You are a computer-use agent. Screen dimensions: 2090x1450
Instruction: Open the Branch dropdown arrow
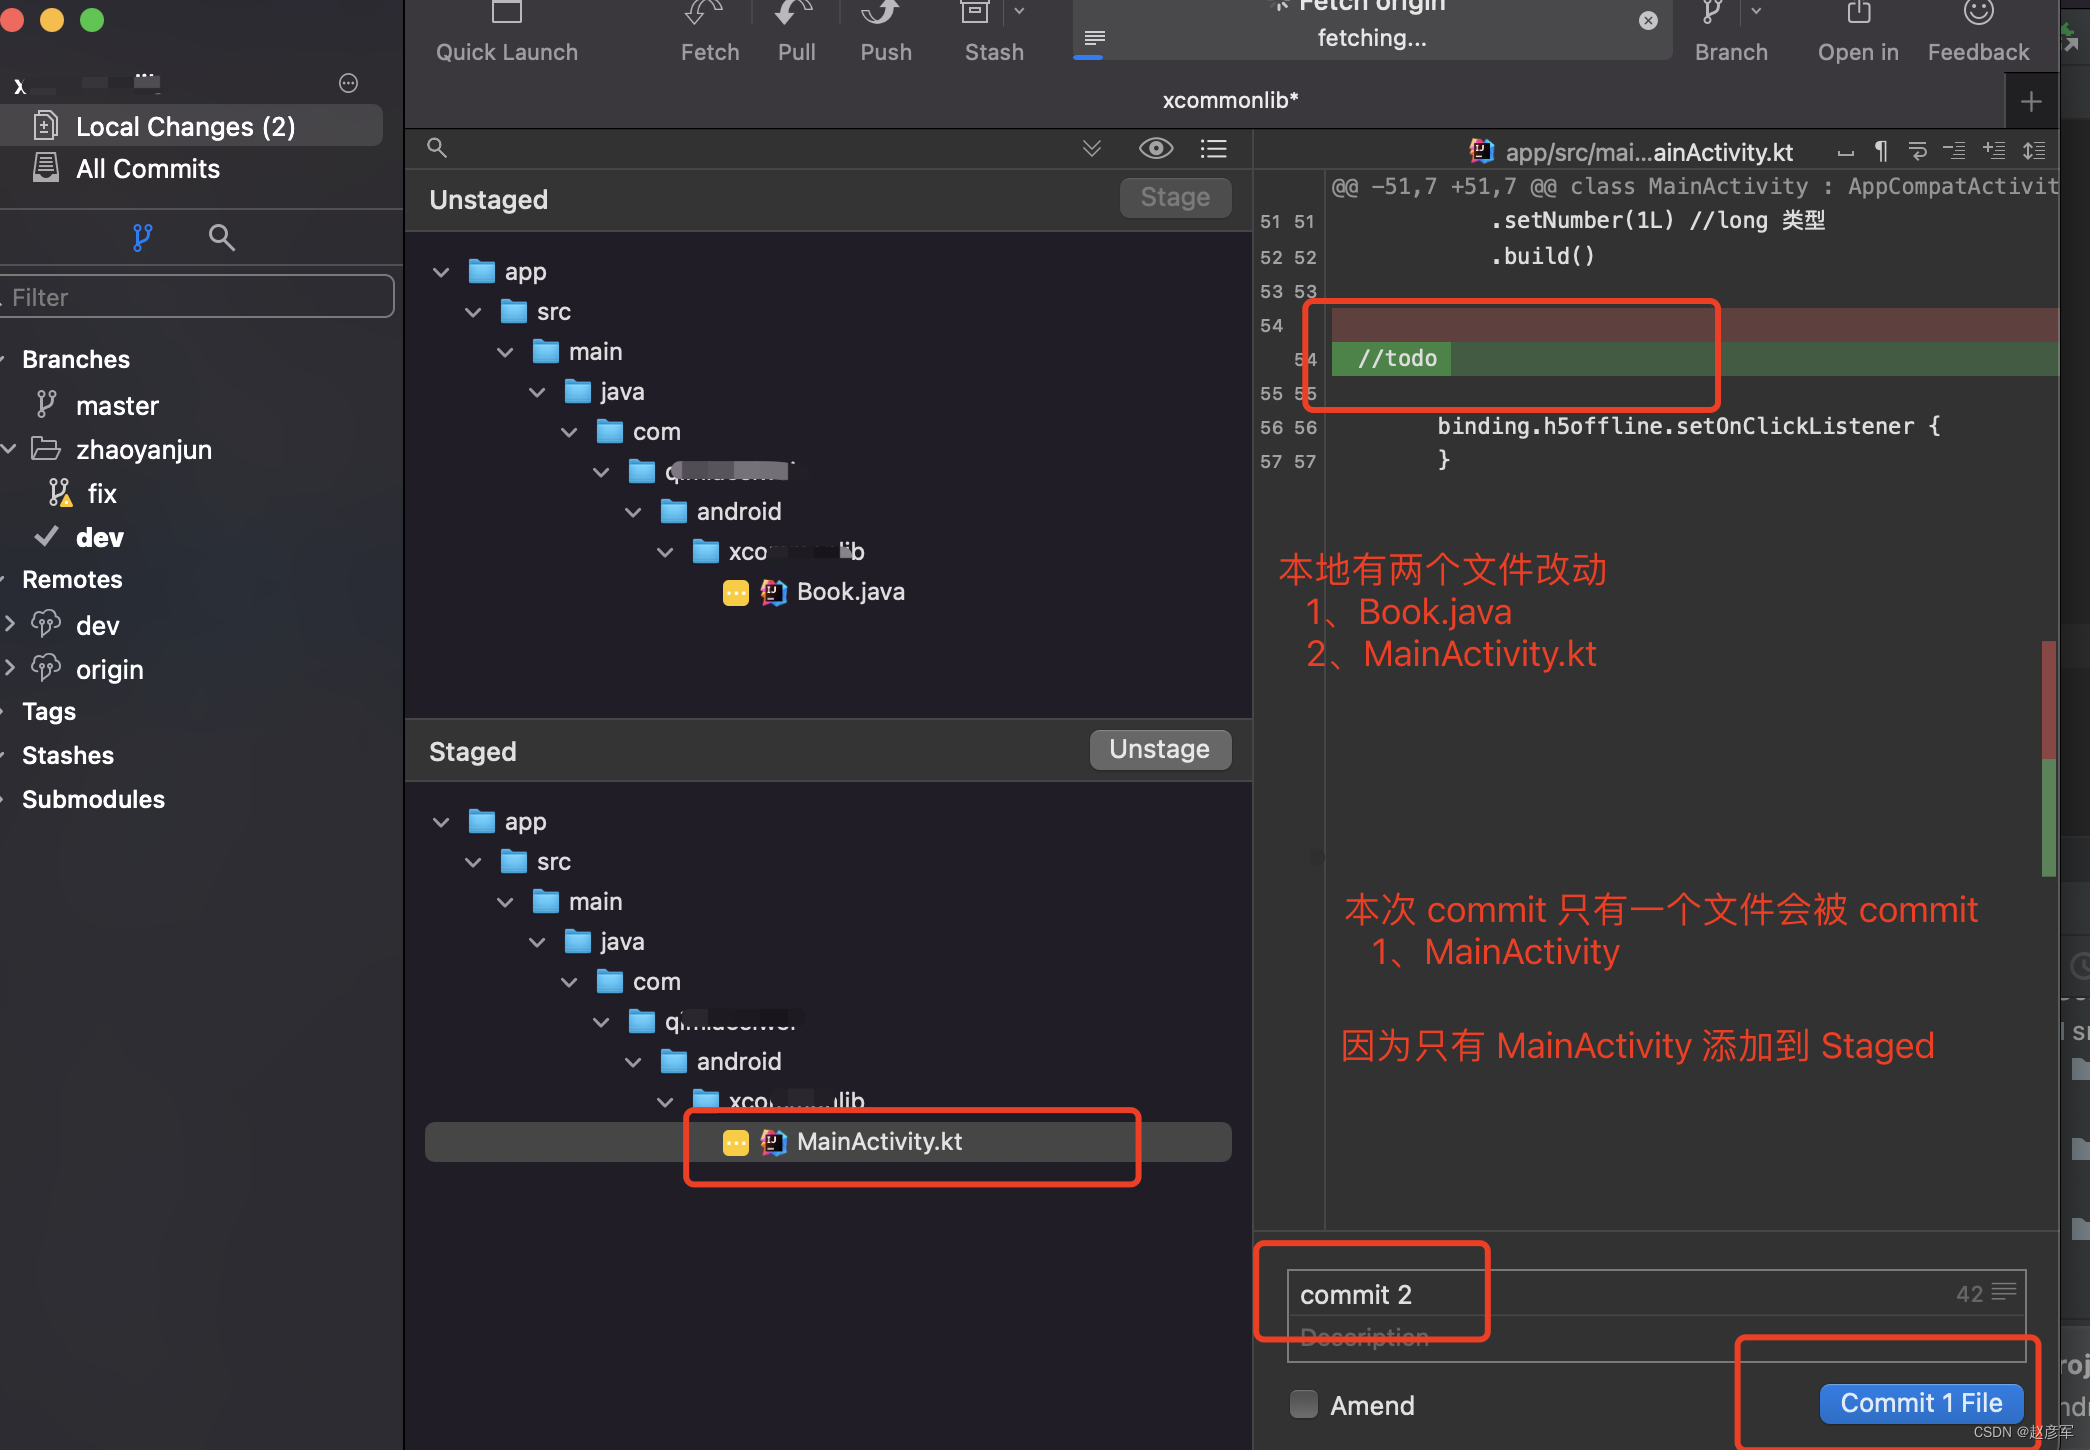pyautogui.click(x=1757, y=12)
